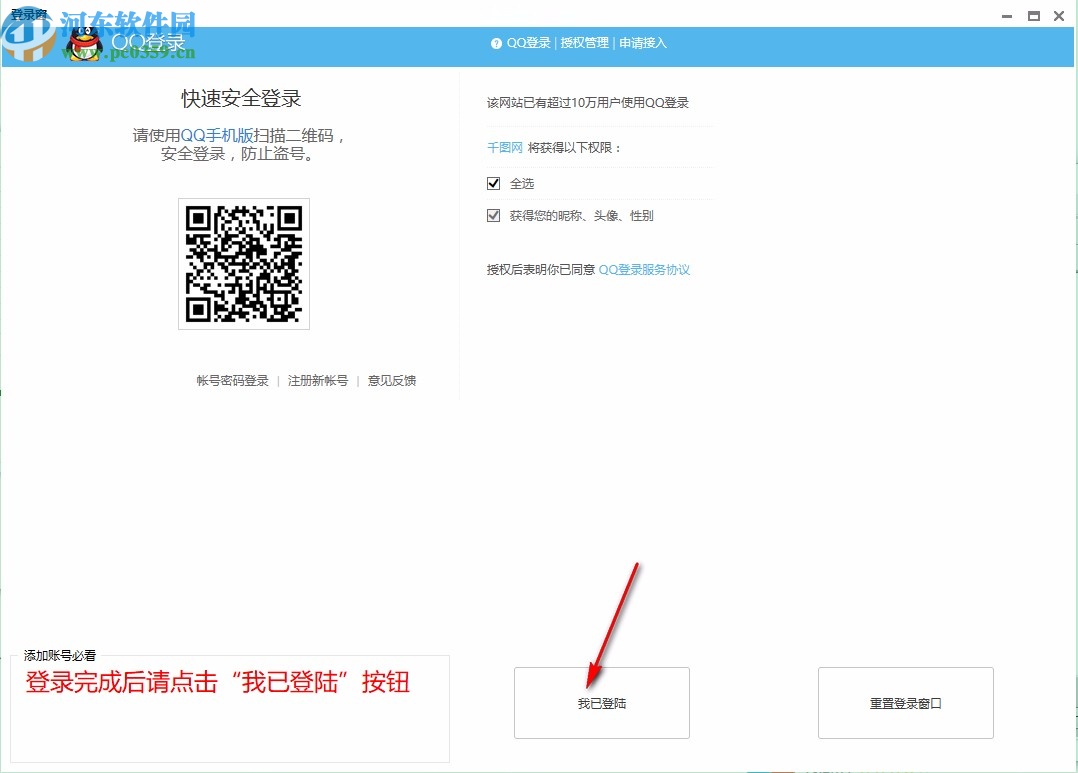
Task: Click the 我已登陆 button
Action: [x=601, y=702]
